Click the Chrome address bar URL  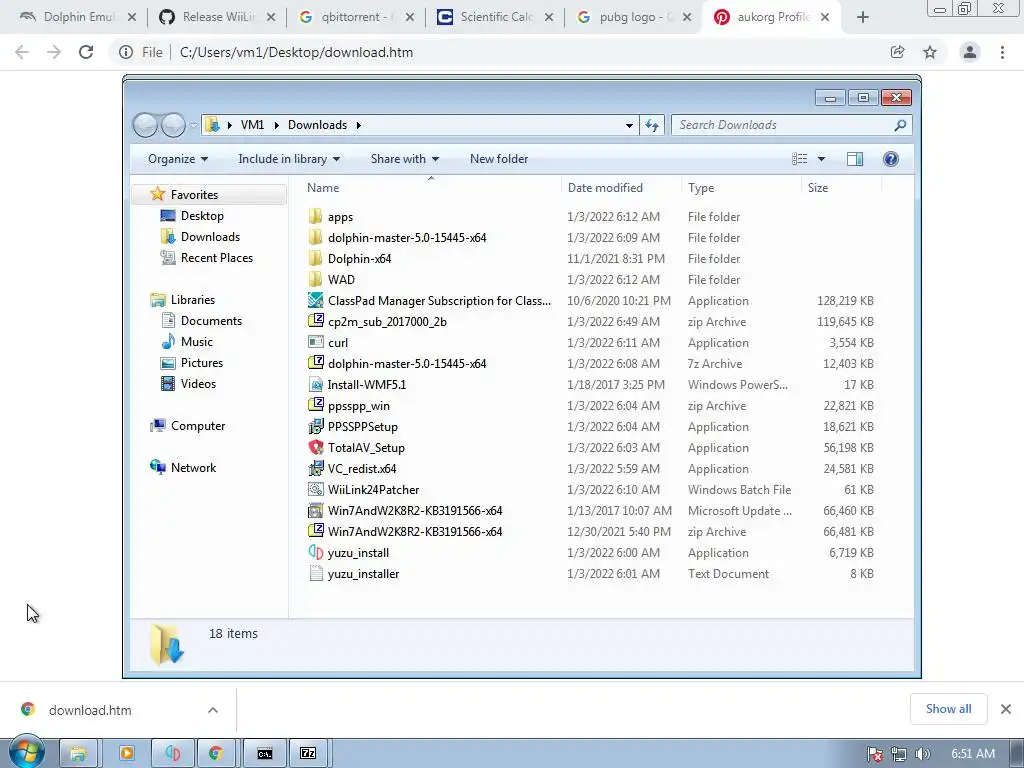tap(296, 52)
